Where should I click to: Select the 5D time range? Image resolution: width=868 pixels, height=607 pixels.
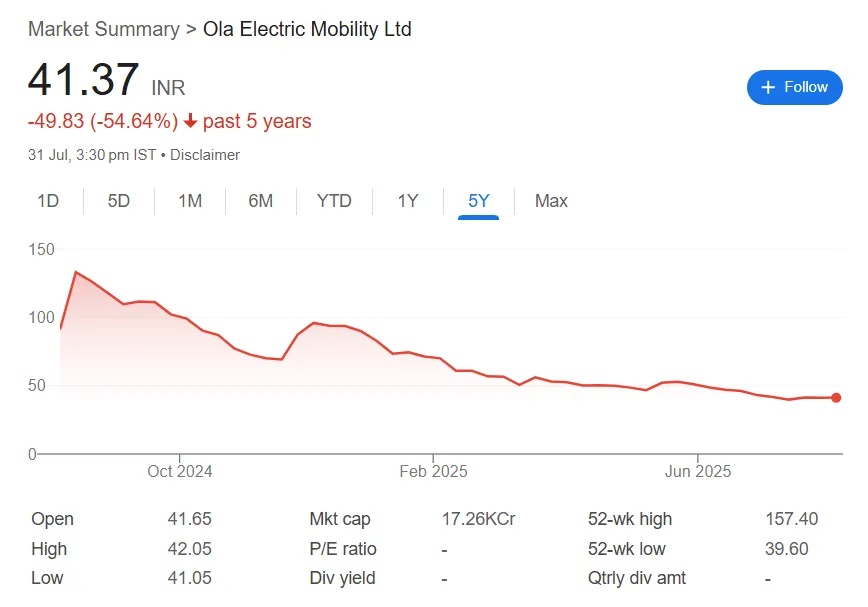click(x=118, y=201)
